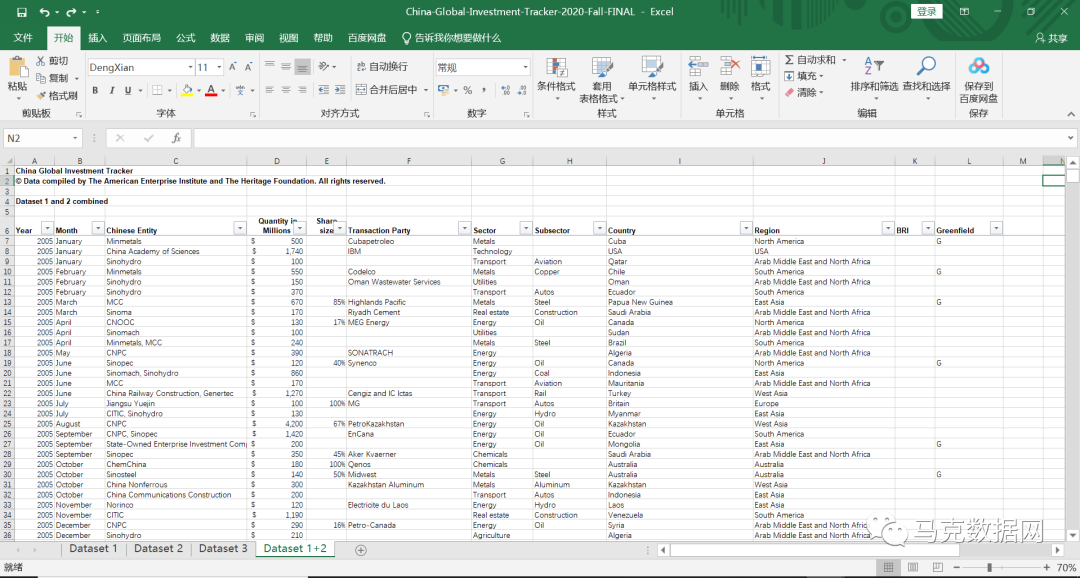This screenshot has height=578, width=1080.
Task: Click the 共享 (Share) button
Action: coord(1051,38)
